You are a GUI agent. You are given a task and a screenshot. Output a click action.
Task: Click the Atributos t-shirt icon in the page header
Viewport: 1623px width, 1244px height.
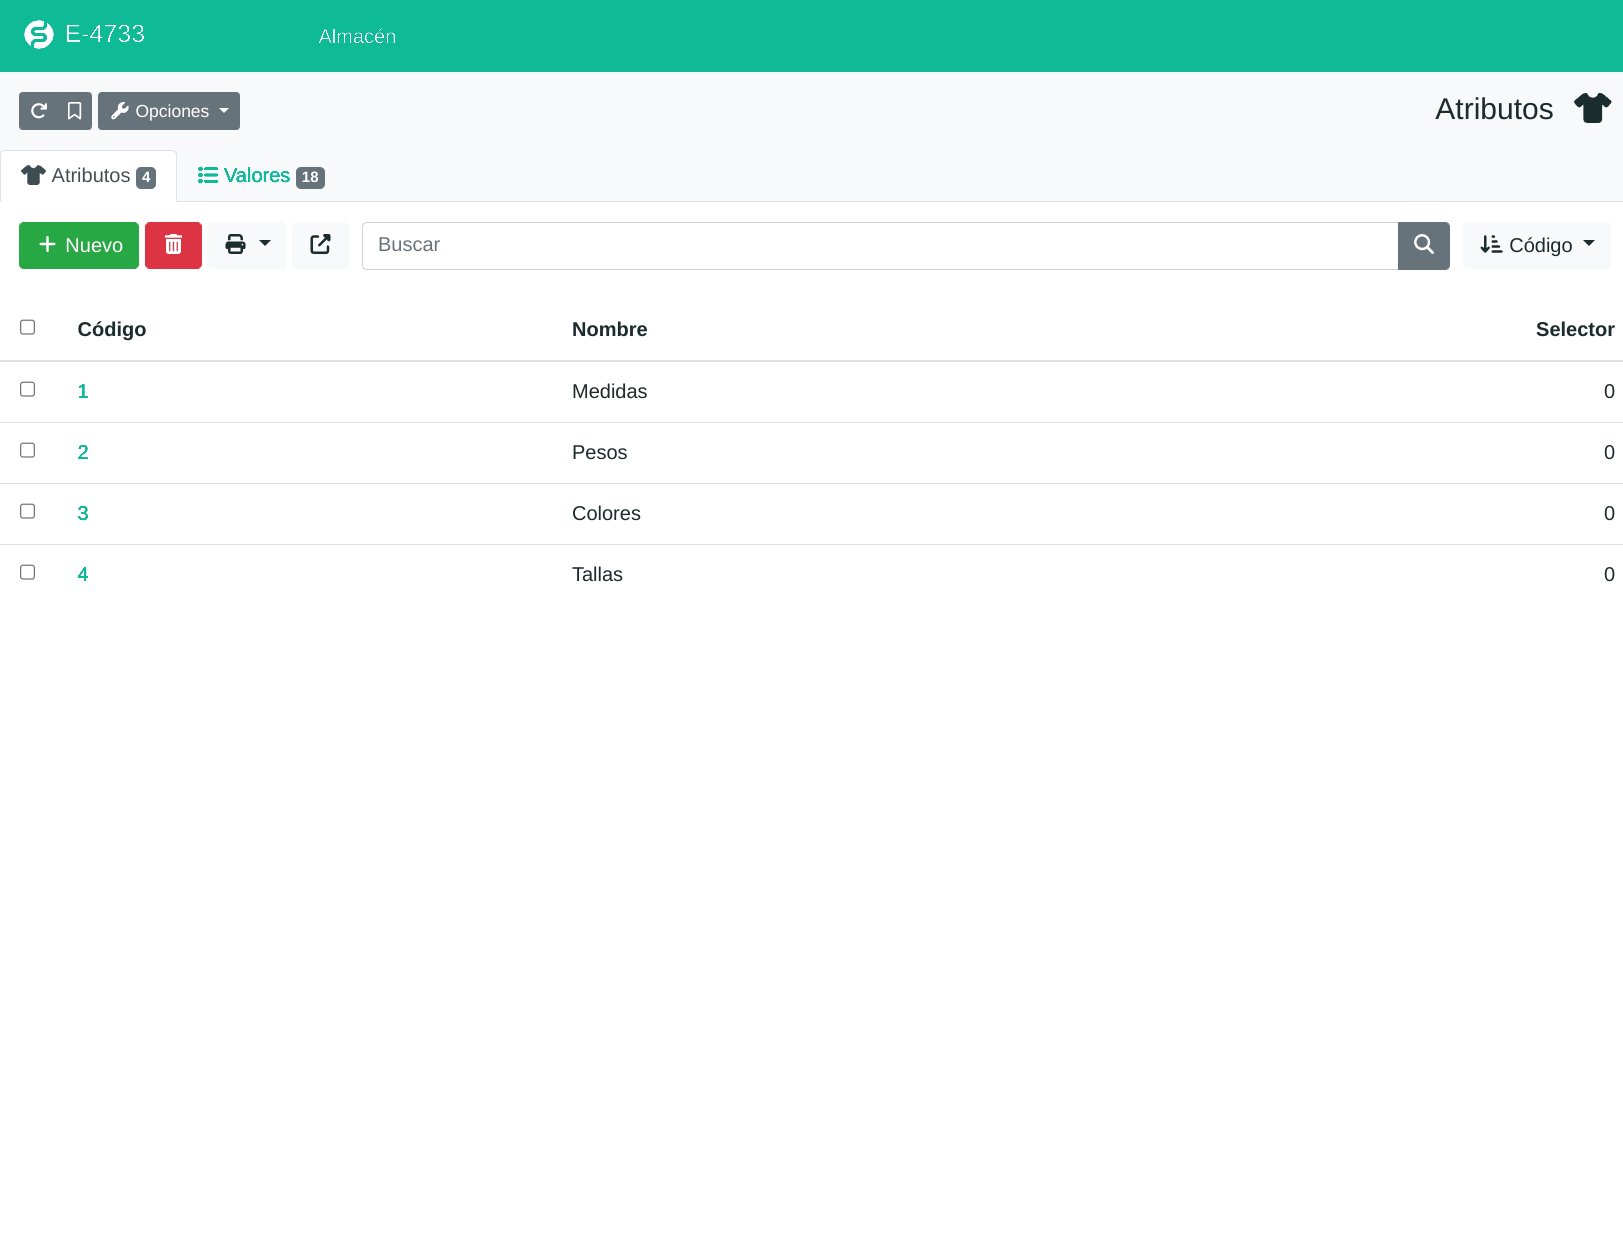coord(1592,108)
